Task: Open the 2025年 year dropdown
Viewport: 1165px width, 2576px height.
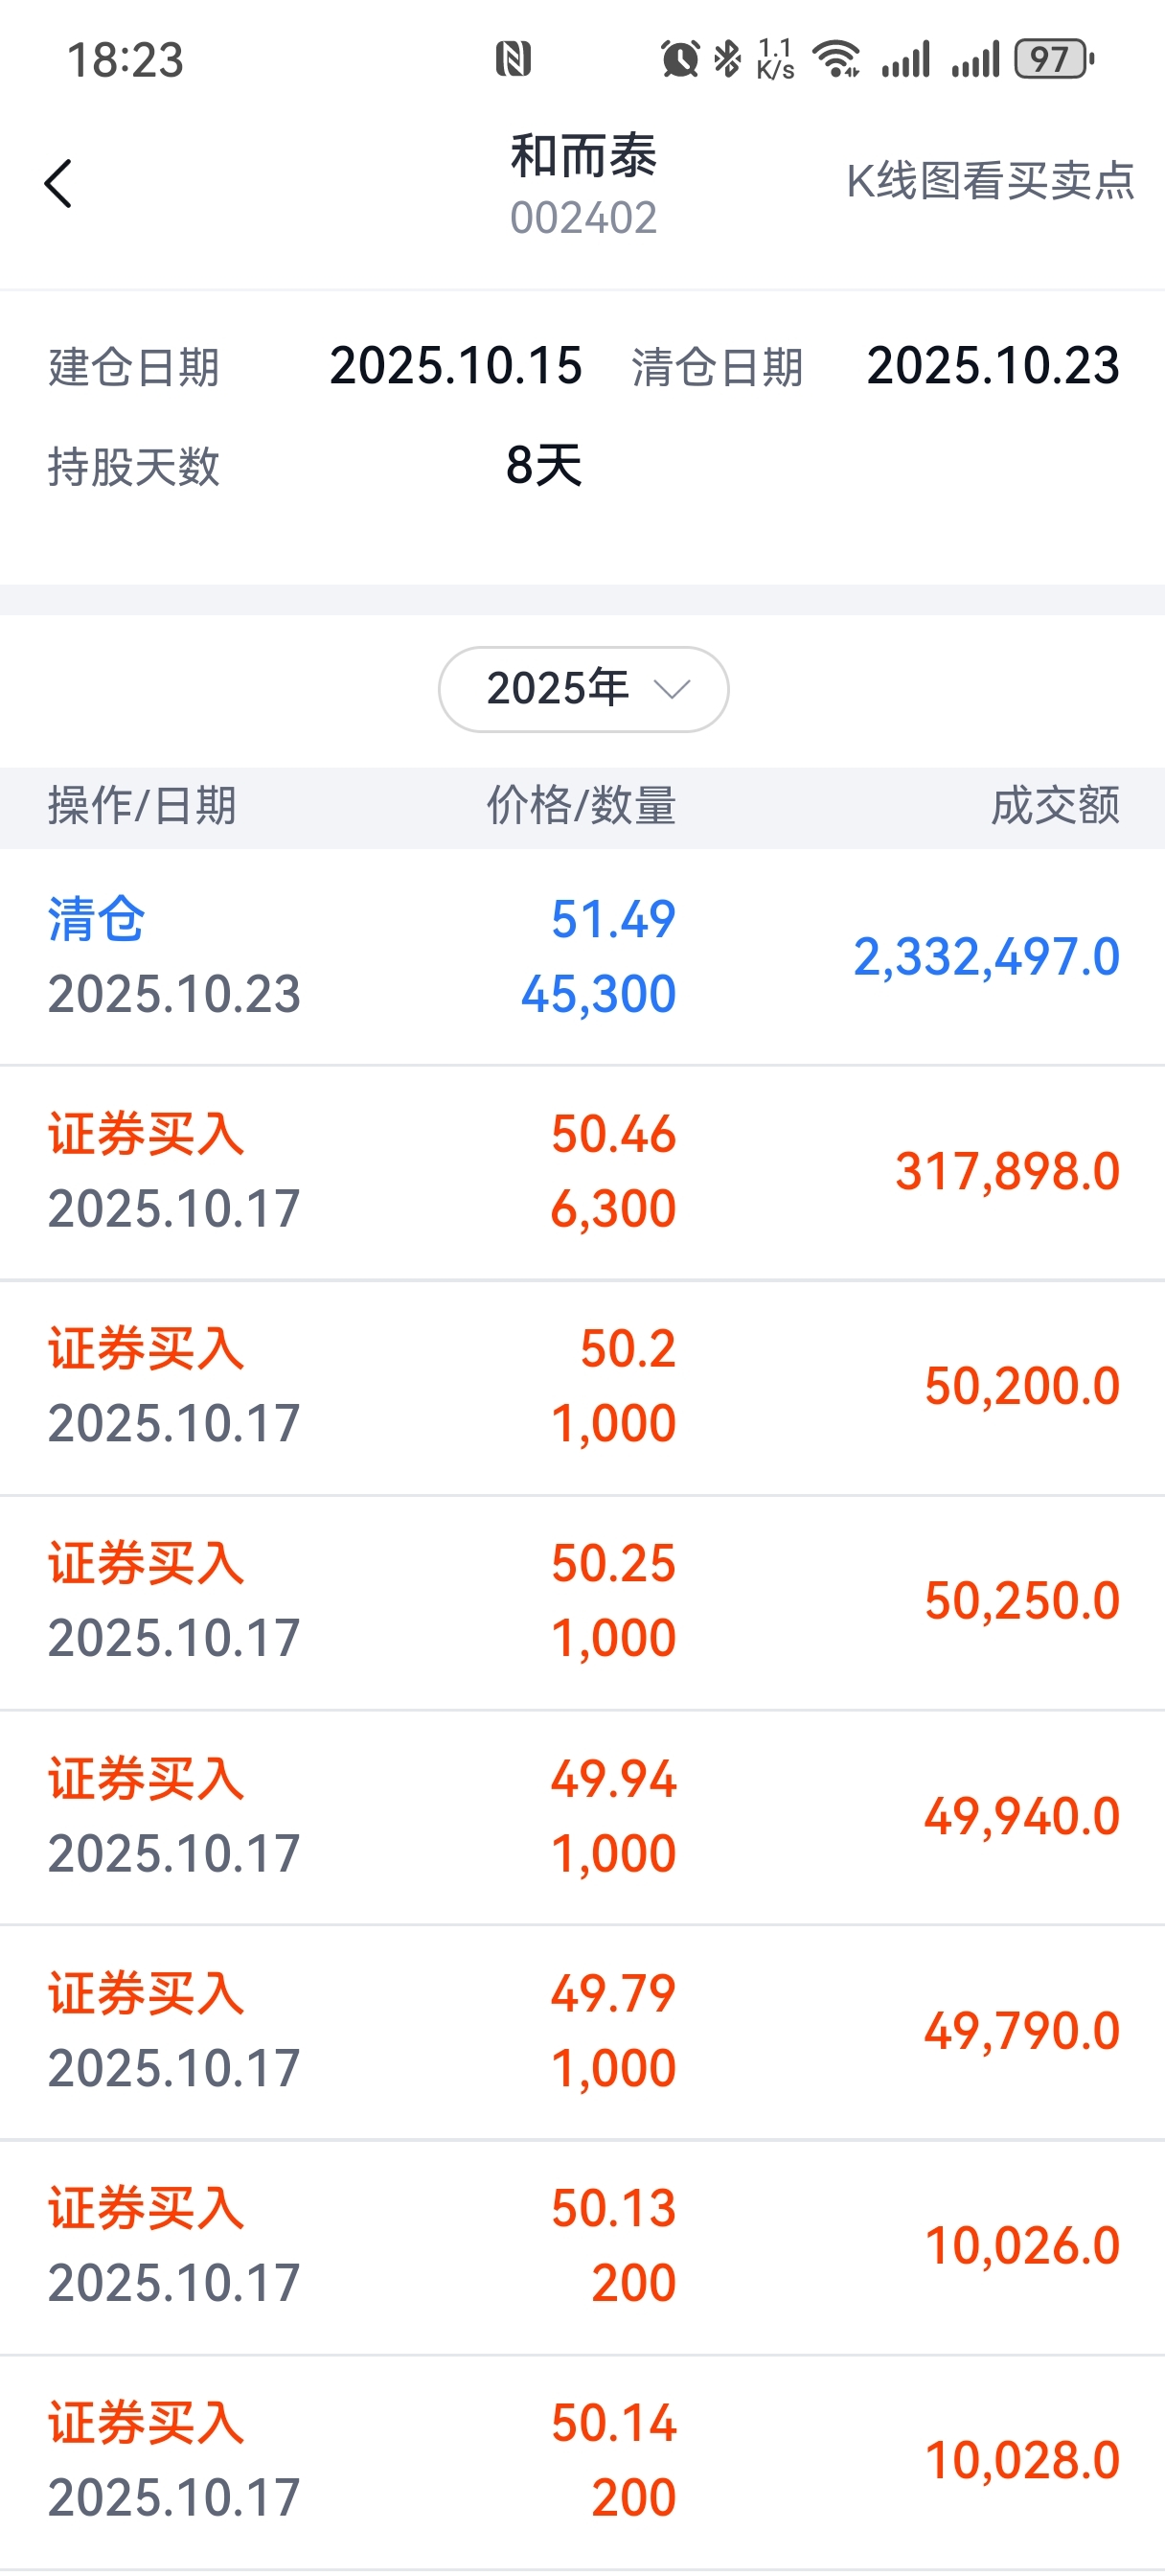Action: (x=582, y=689)
